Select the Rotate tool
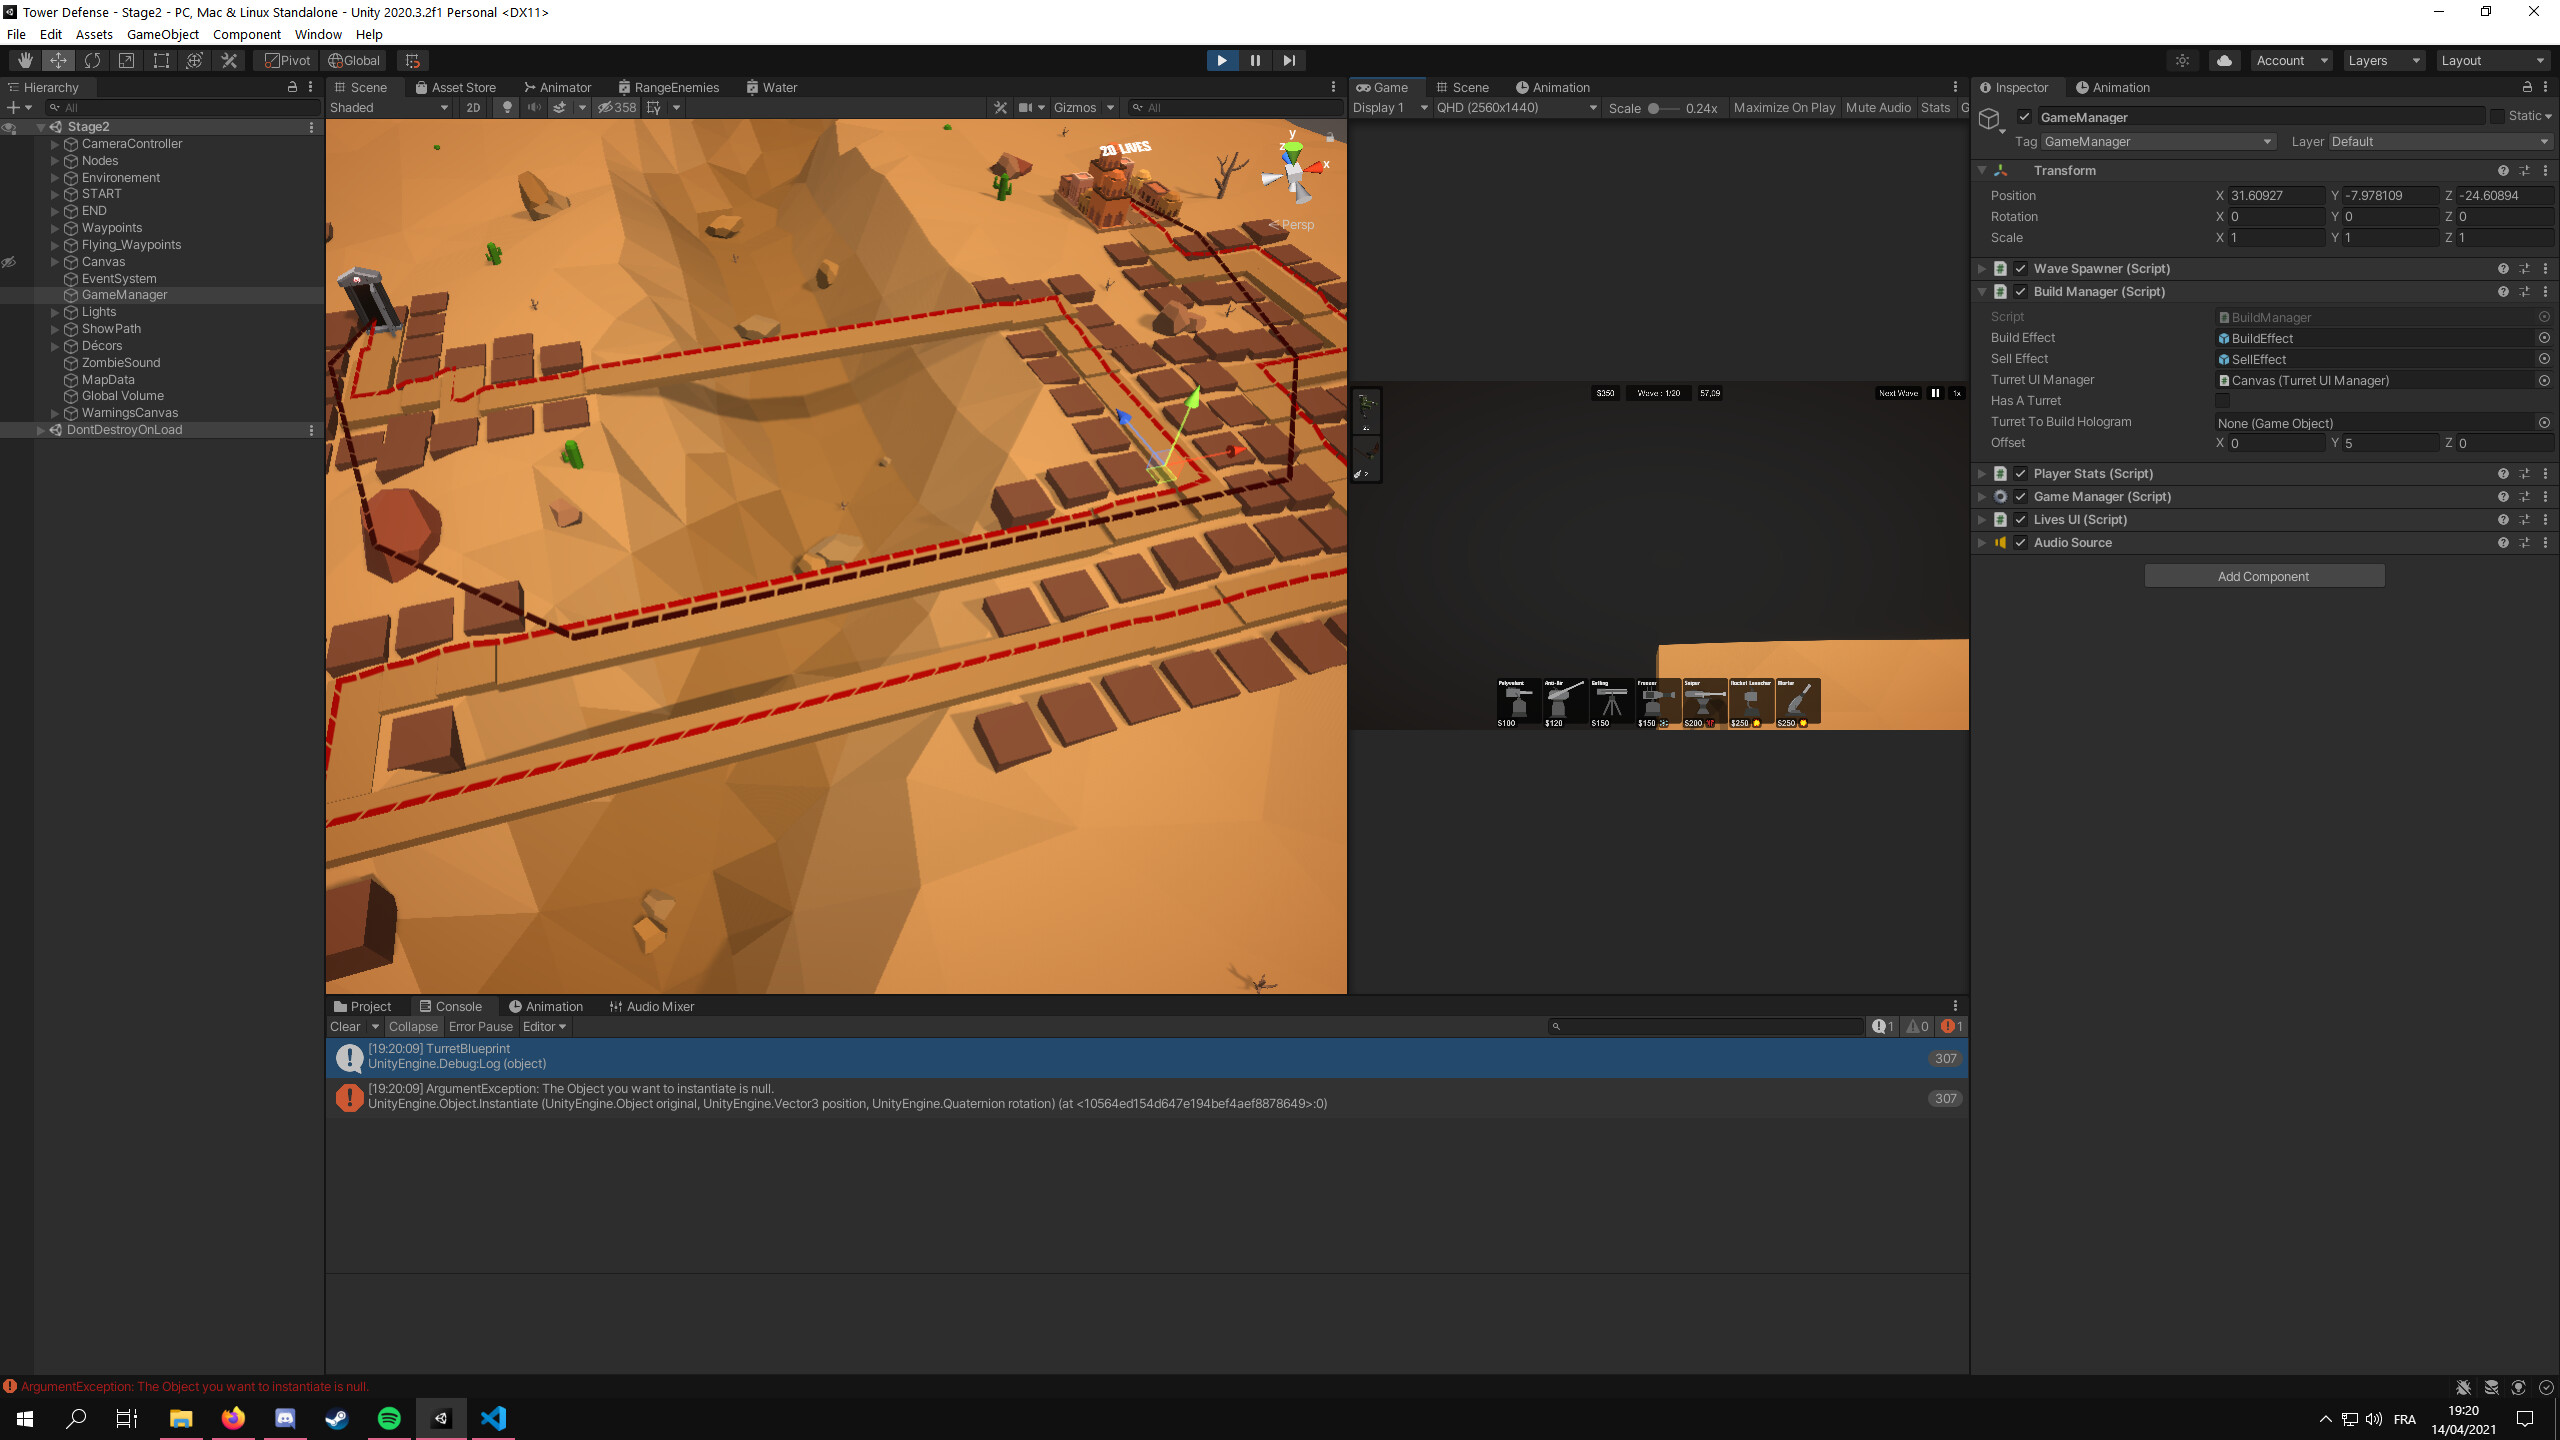Viewport: 2560px width, 1440px height. [92, 60]
